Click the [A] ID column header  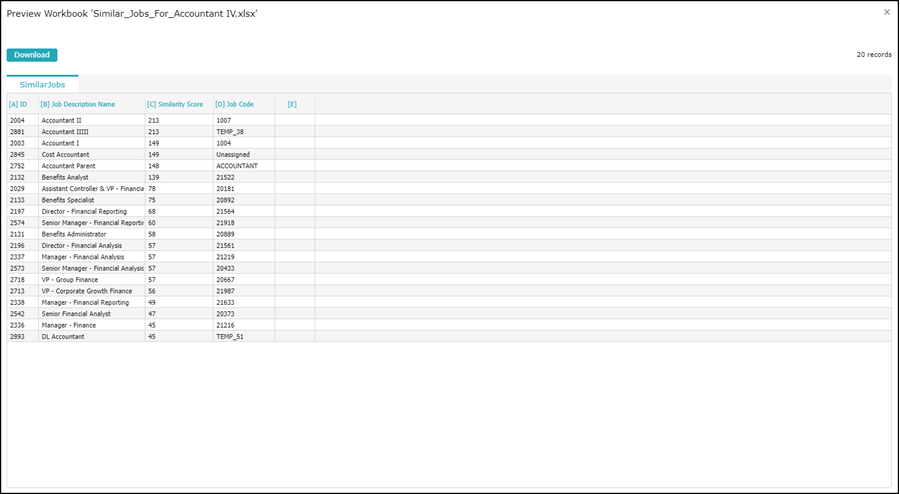tap(18, 104)
